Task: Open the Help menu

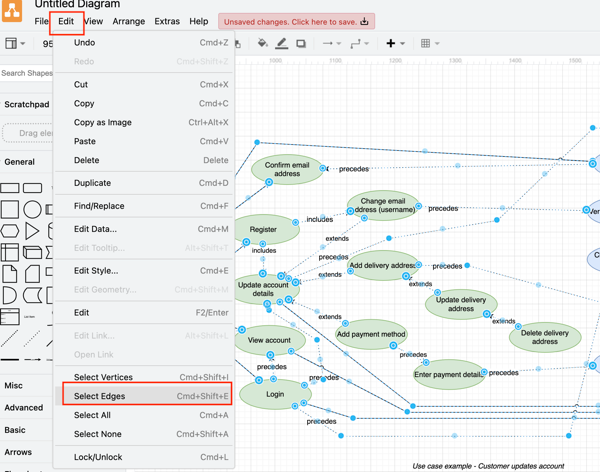Action: tap(199, 21)
